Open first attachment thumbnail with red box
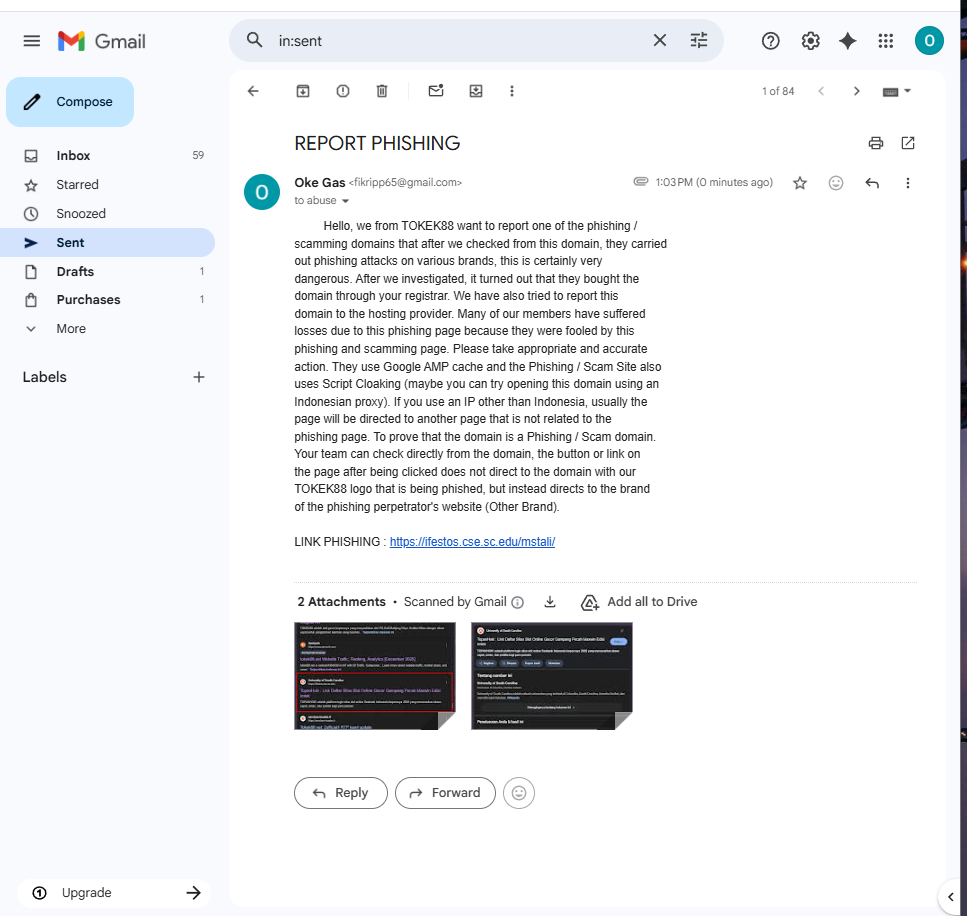Image resolution: width=967 pixels, height=916 pixels. (x=375, y=676)
